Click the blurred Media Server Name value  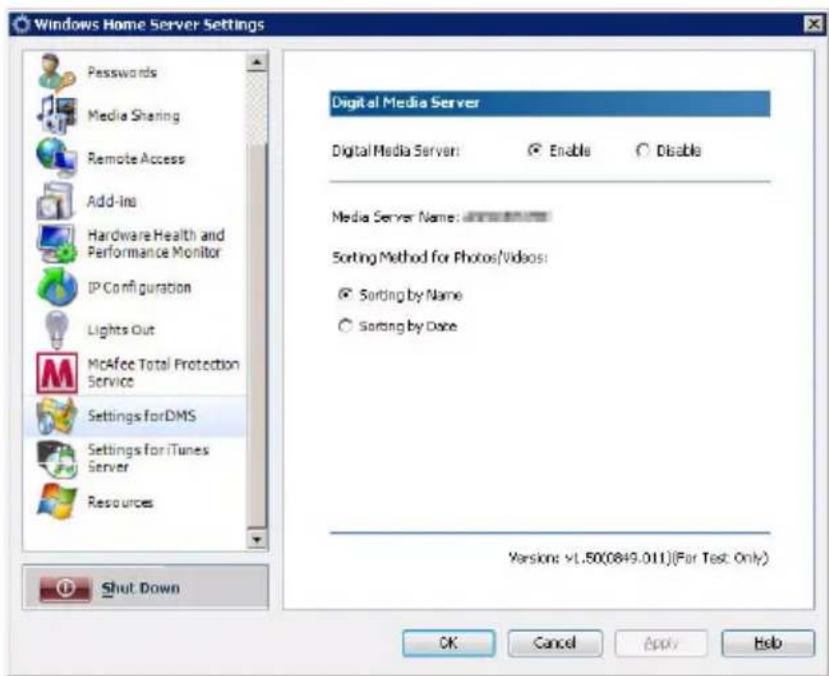click(508, 217)
